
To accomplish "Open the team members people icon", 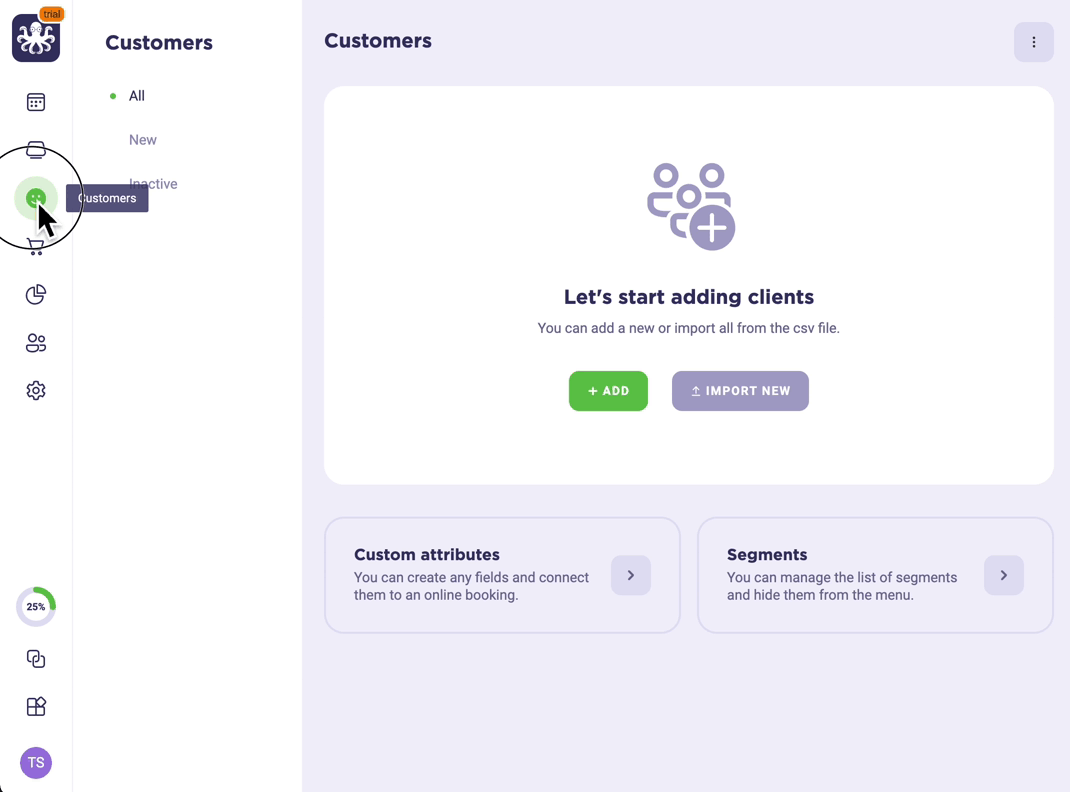I will point(35,342).
